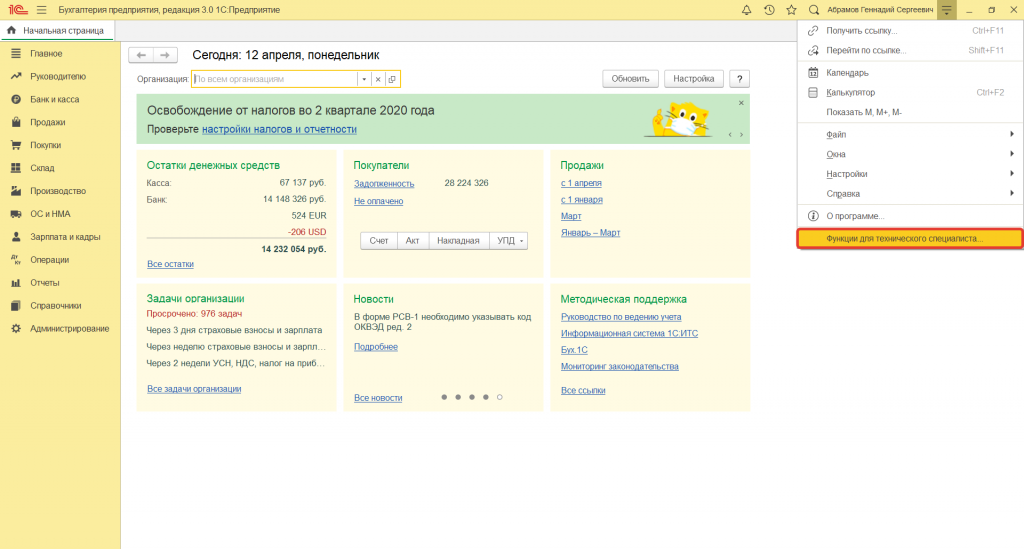Open Зарплата и кадры section in sidebar

tap(64, 237)
